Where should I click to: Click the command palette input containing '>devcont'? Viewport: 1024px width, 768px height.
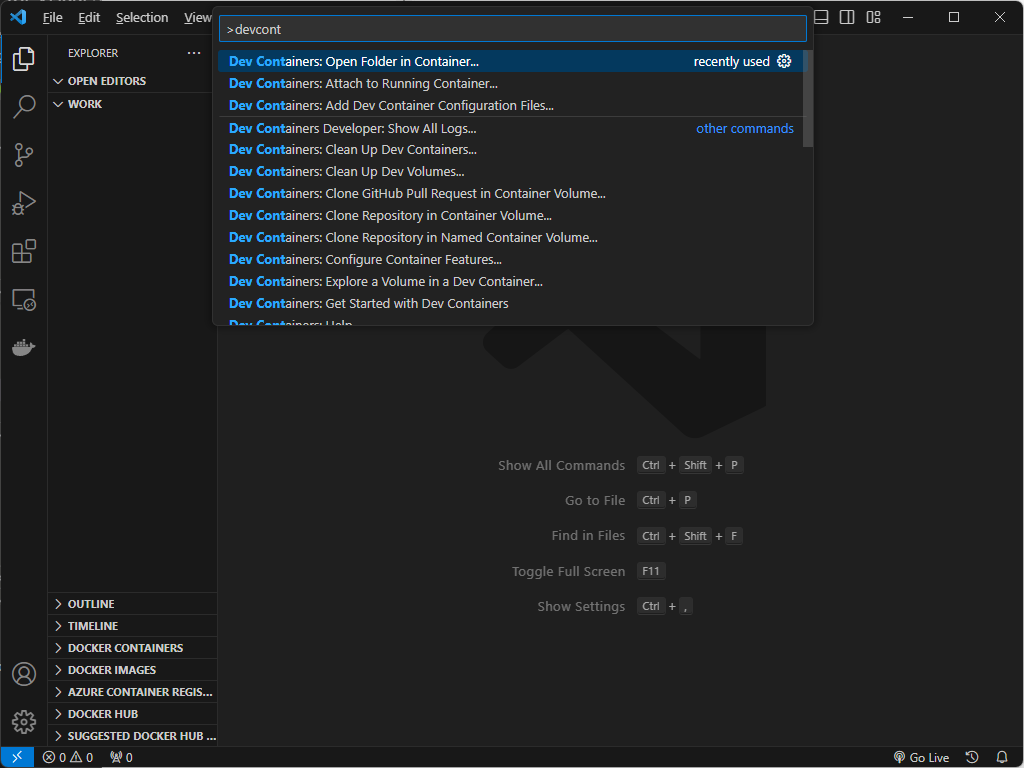coord(513,29)
